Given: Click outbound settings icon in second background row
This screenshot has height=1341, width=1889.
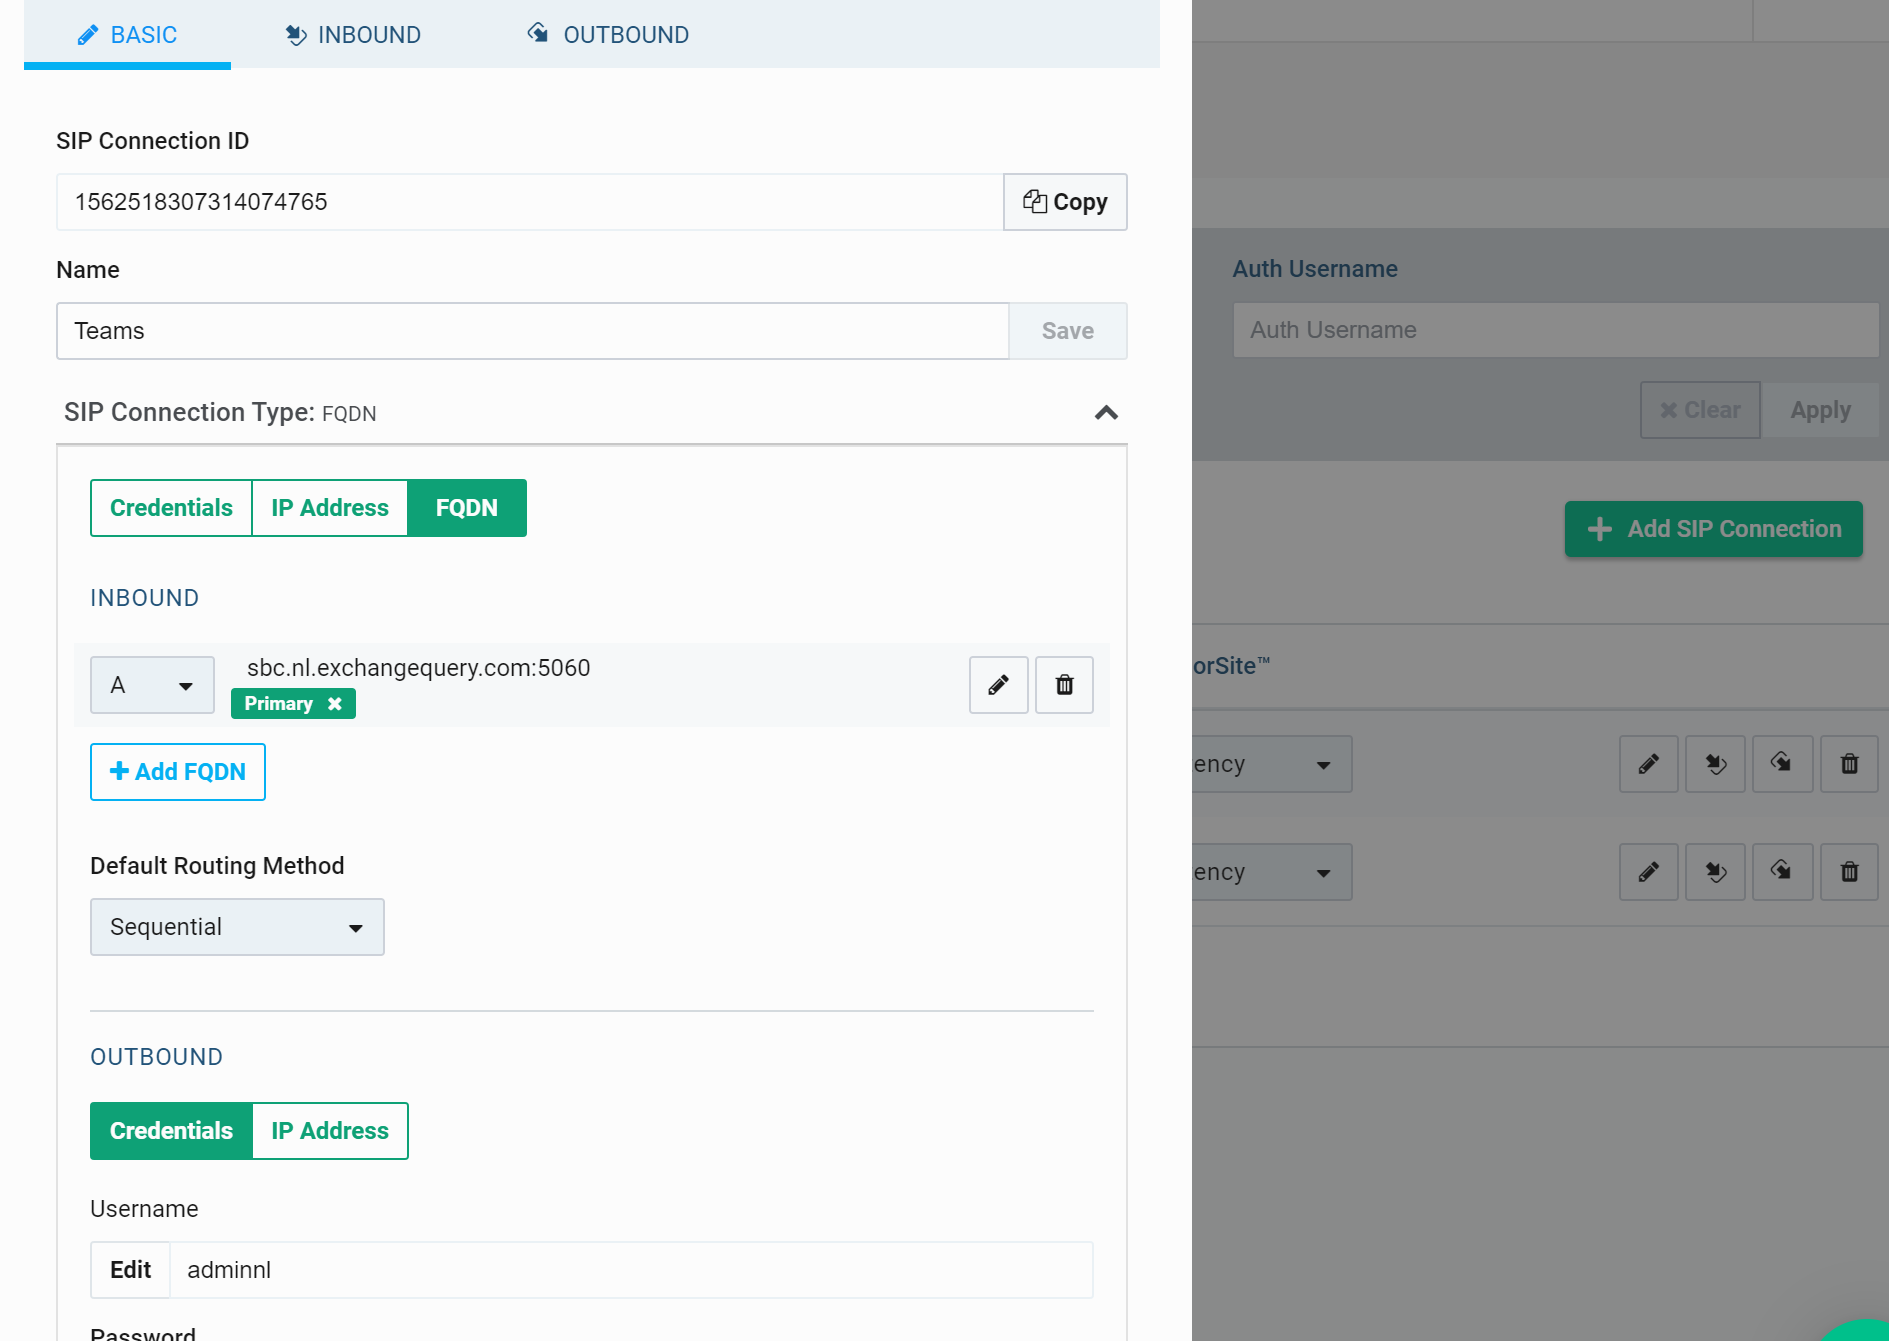Looking at the screenshot, I should click(x=1781, y=872).
